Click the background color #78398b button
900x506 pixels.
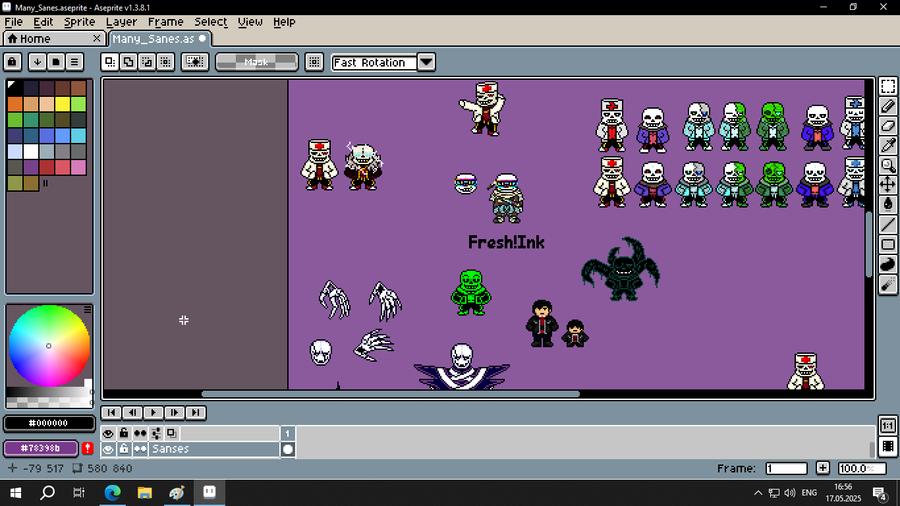pos(41,448)
